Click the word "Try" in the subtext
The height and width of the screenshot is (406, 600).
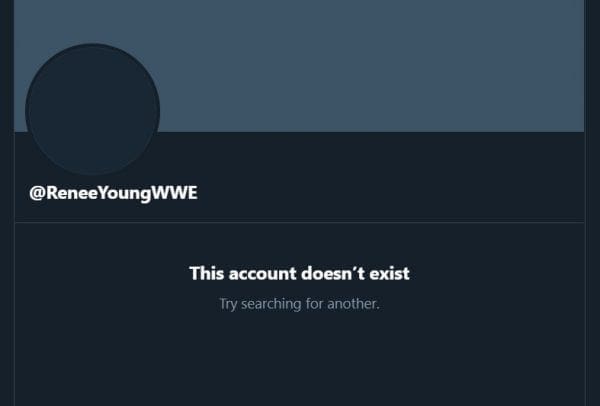point(229,302)
